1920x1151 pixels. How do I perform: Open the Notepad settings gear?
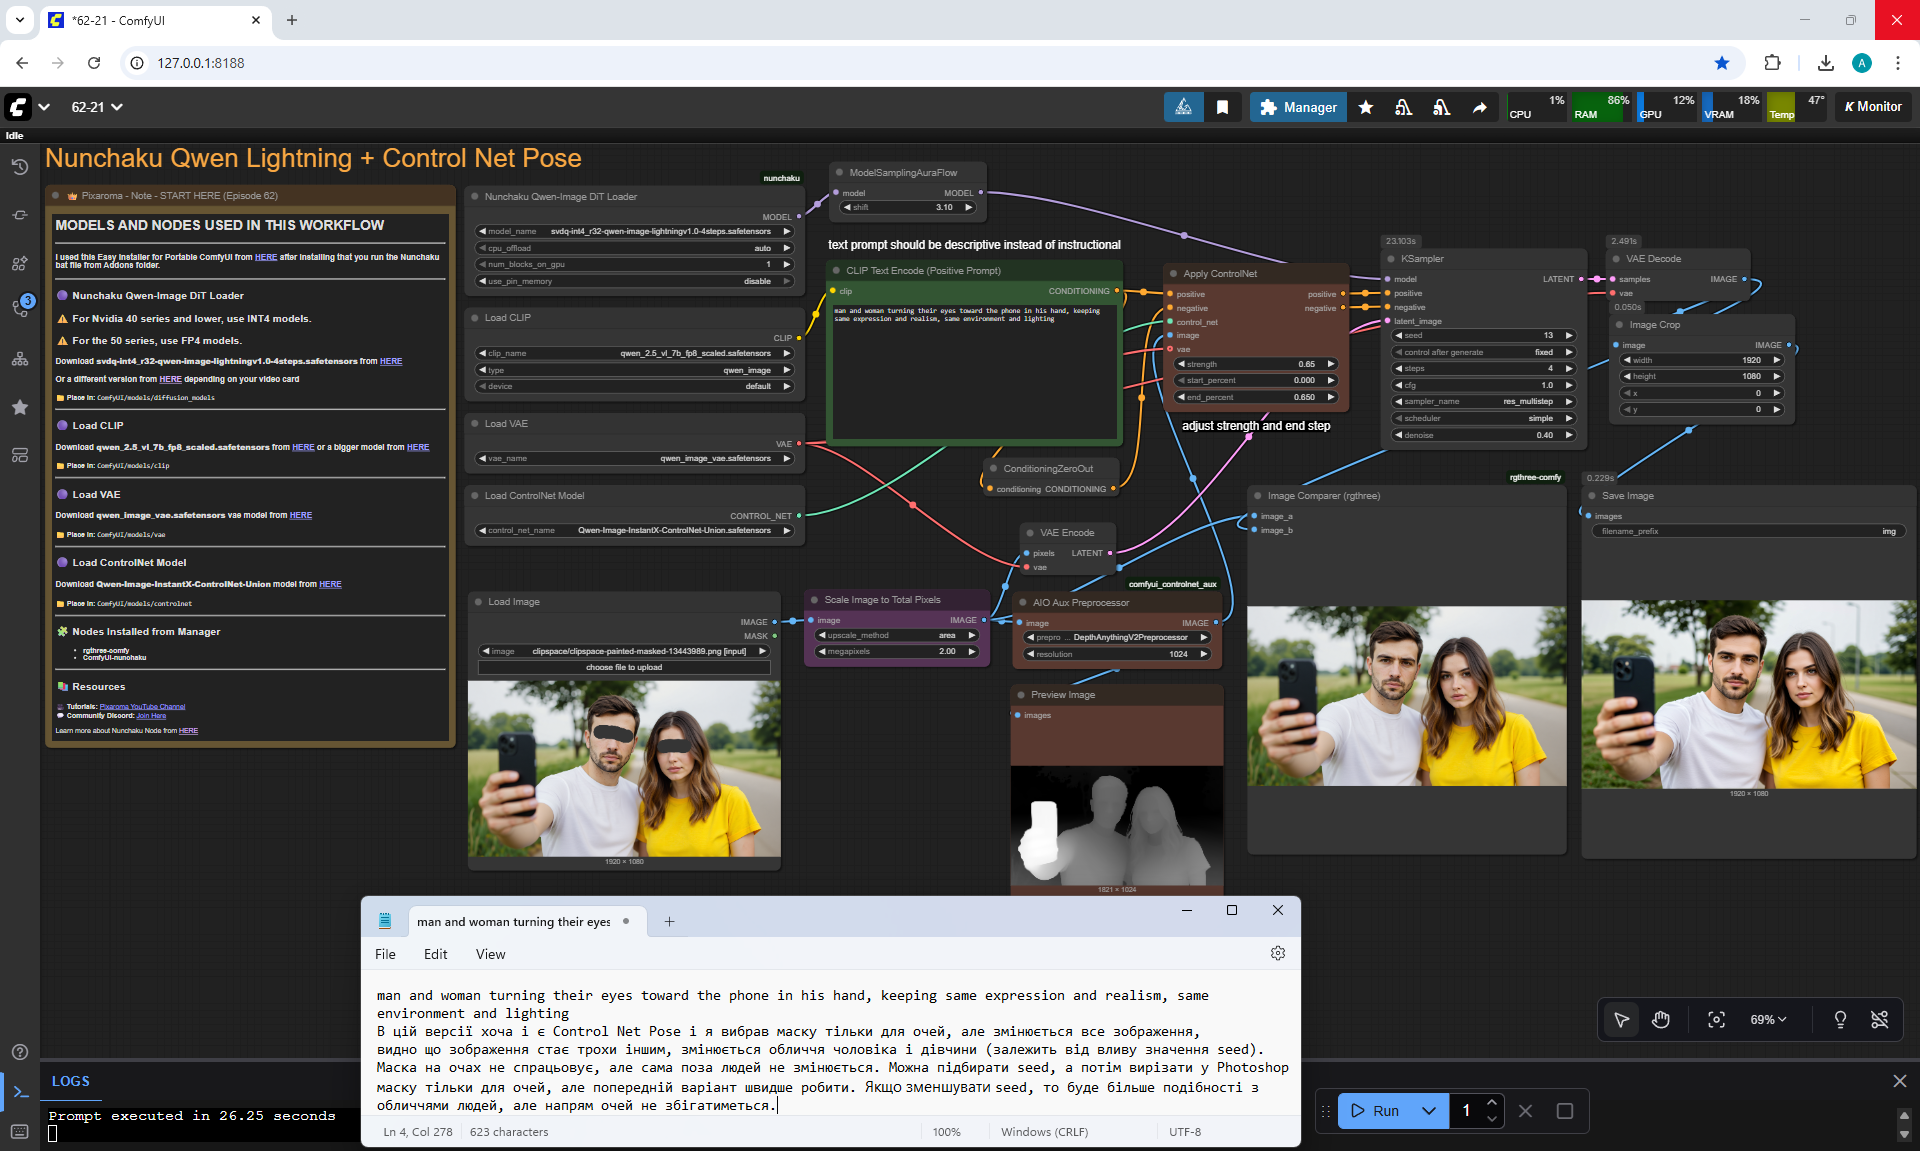tap(1277, 954)
